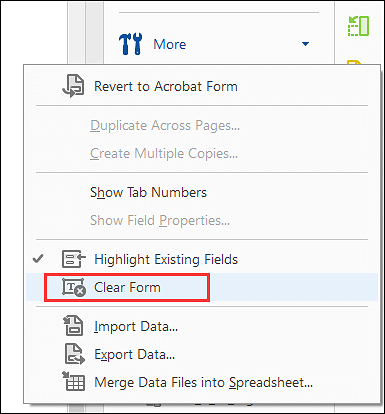The width and height of the screenshot is (385, 414).
Task: Click the Duplicate Across Pages... entry
Action: (x=165, y=126)
